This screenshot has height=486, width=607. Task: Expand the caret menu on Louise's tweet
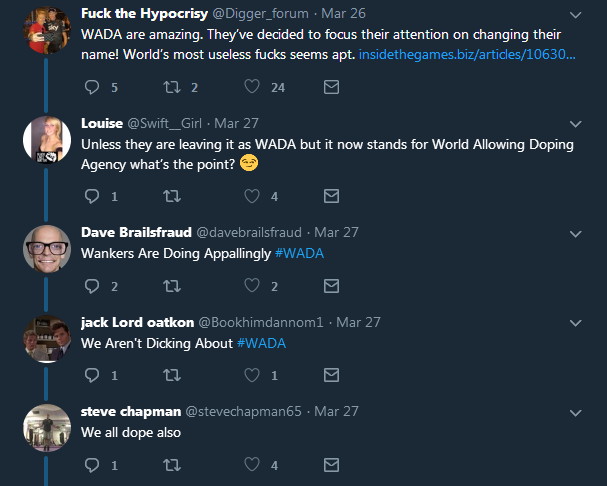pos(575,124)
